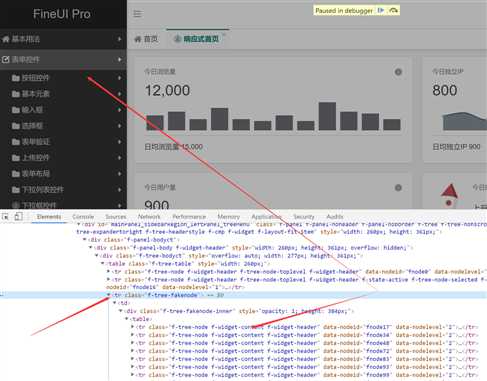
Task: Click the folder icon of 表单验证
Action: [16, 142]
